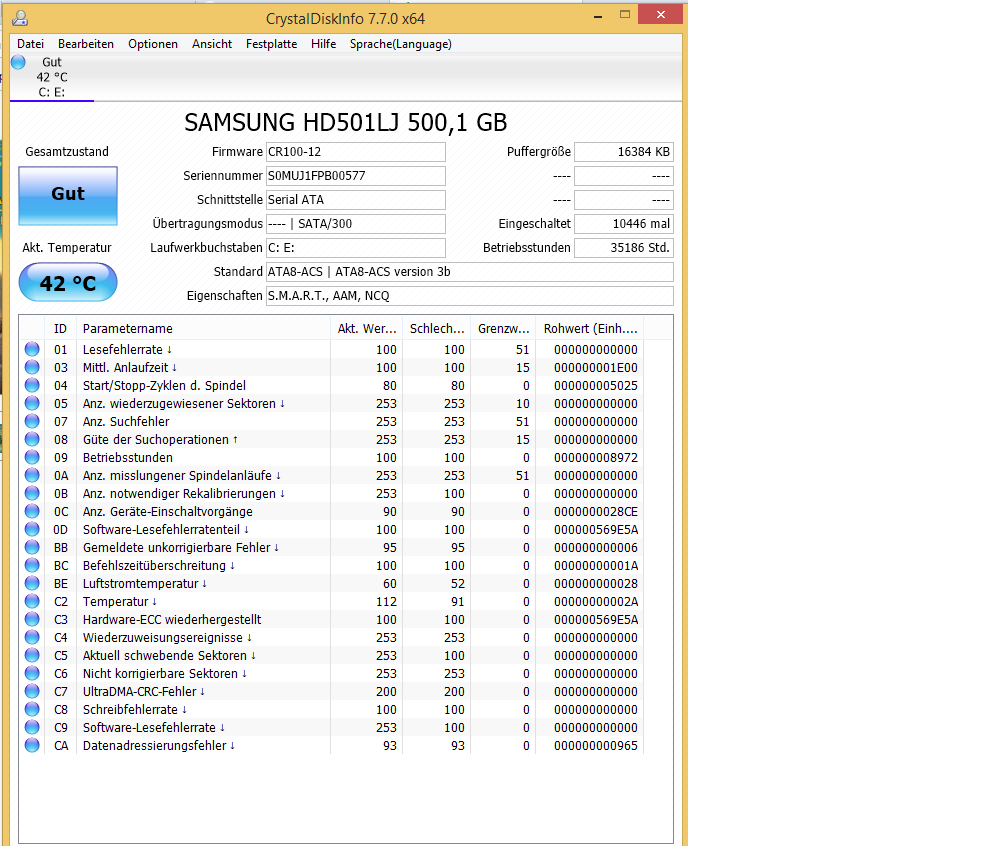Viewport: 1008px width, 846px height.
Task: Click the Betriebsstunden field 35186 Std.
Action: pos(624,248)
